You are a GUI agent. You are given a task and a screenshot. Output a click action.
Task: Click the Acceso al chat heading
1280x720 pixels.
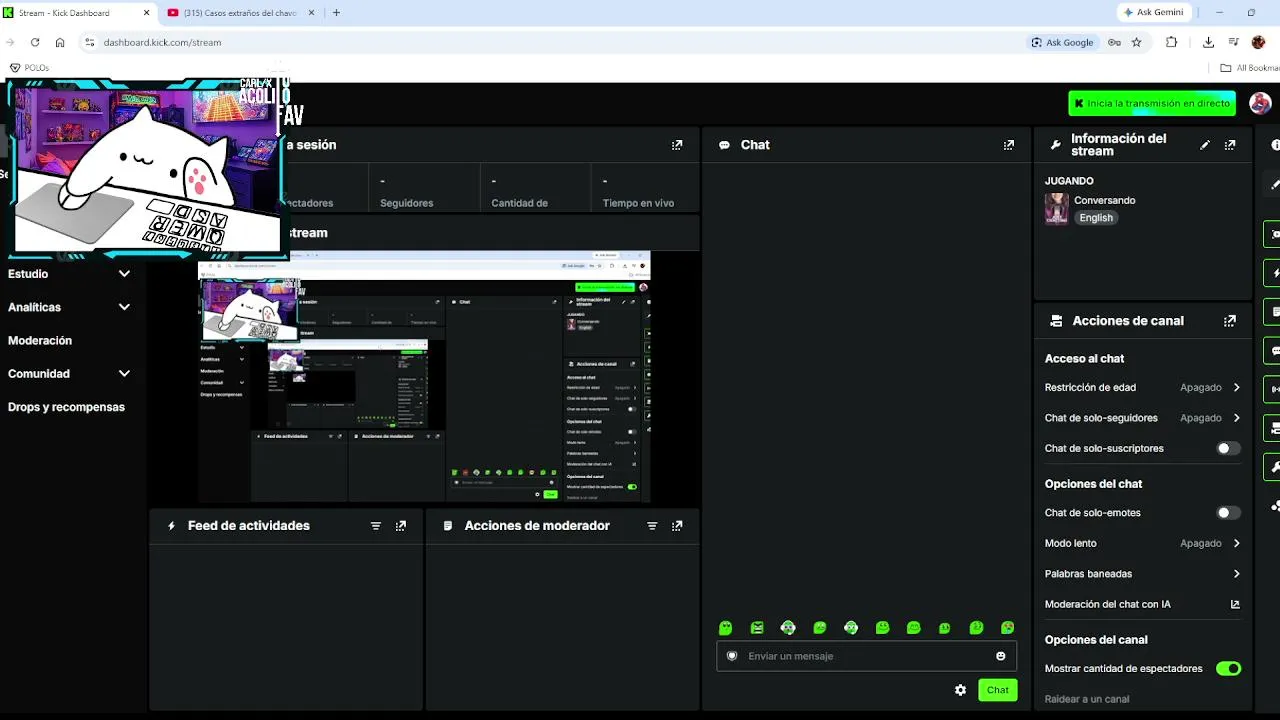(1084, 359)
